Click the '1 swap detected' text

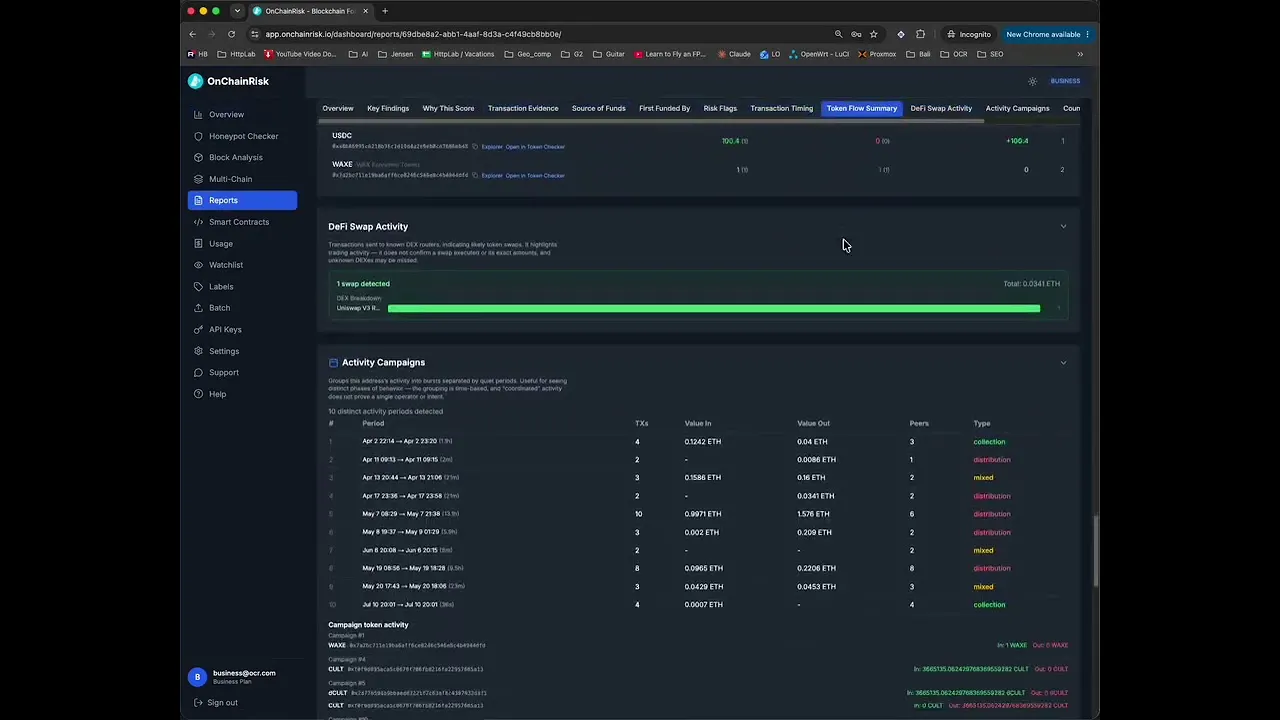click(x=363, y=284)
